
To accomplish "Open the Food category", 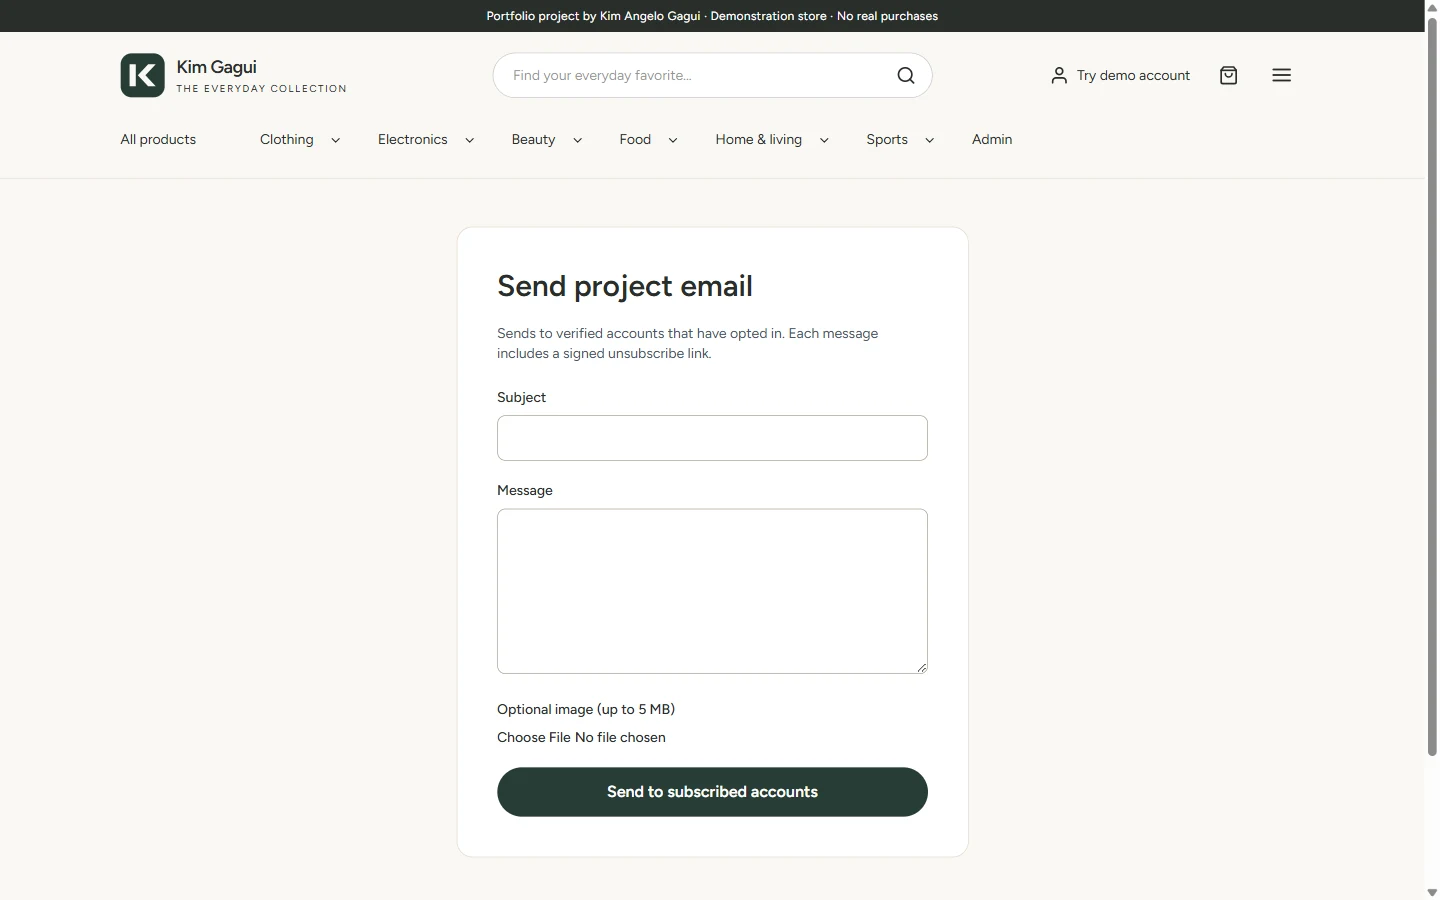I will 635,139.
